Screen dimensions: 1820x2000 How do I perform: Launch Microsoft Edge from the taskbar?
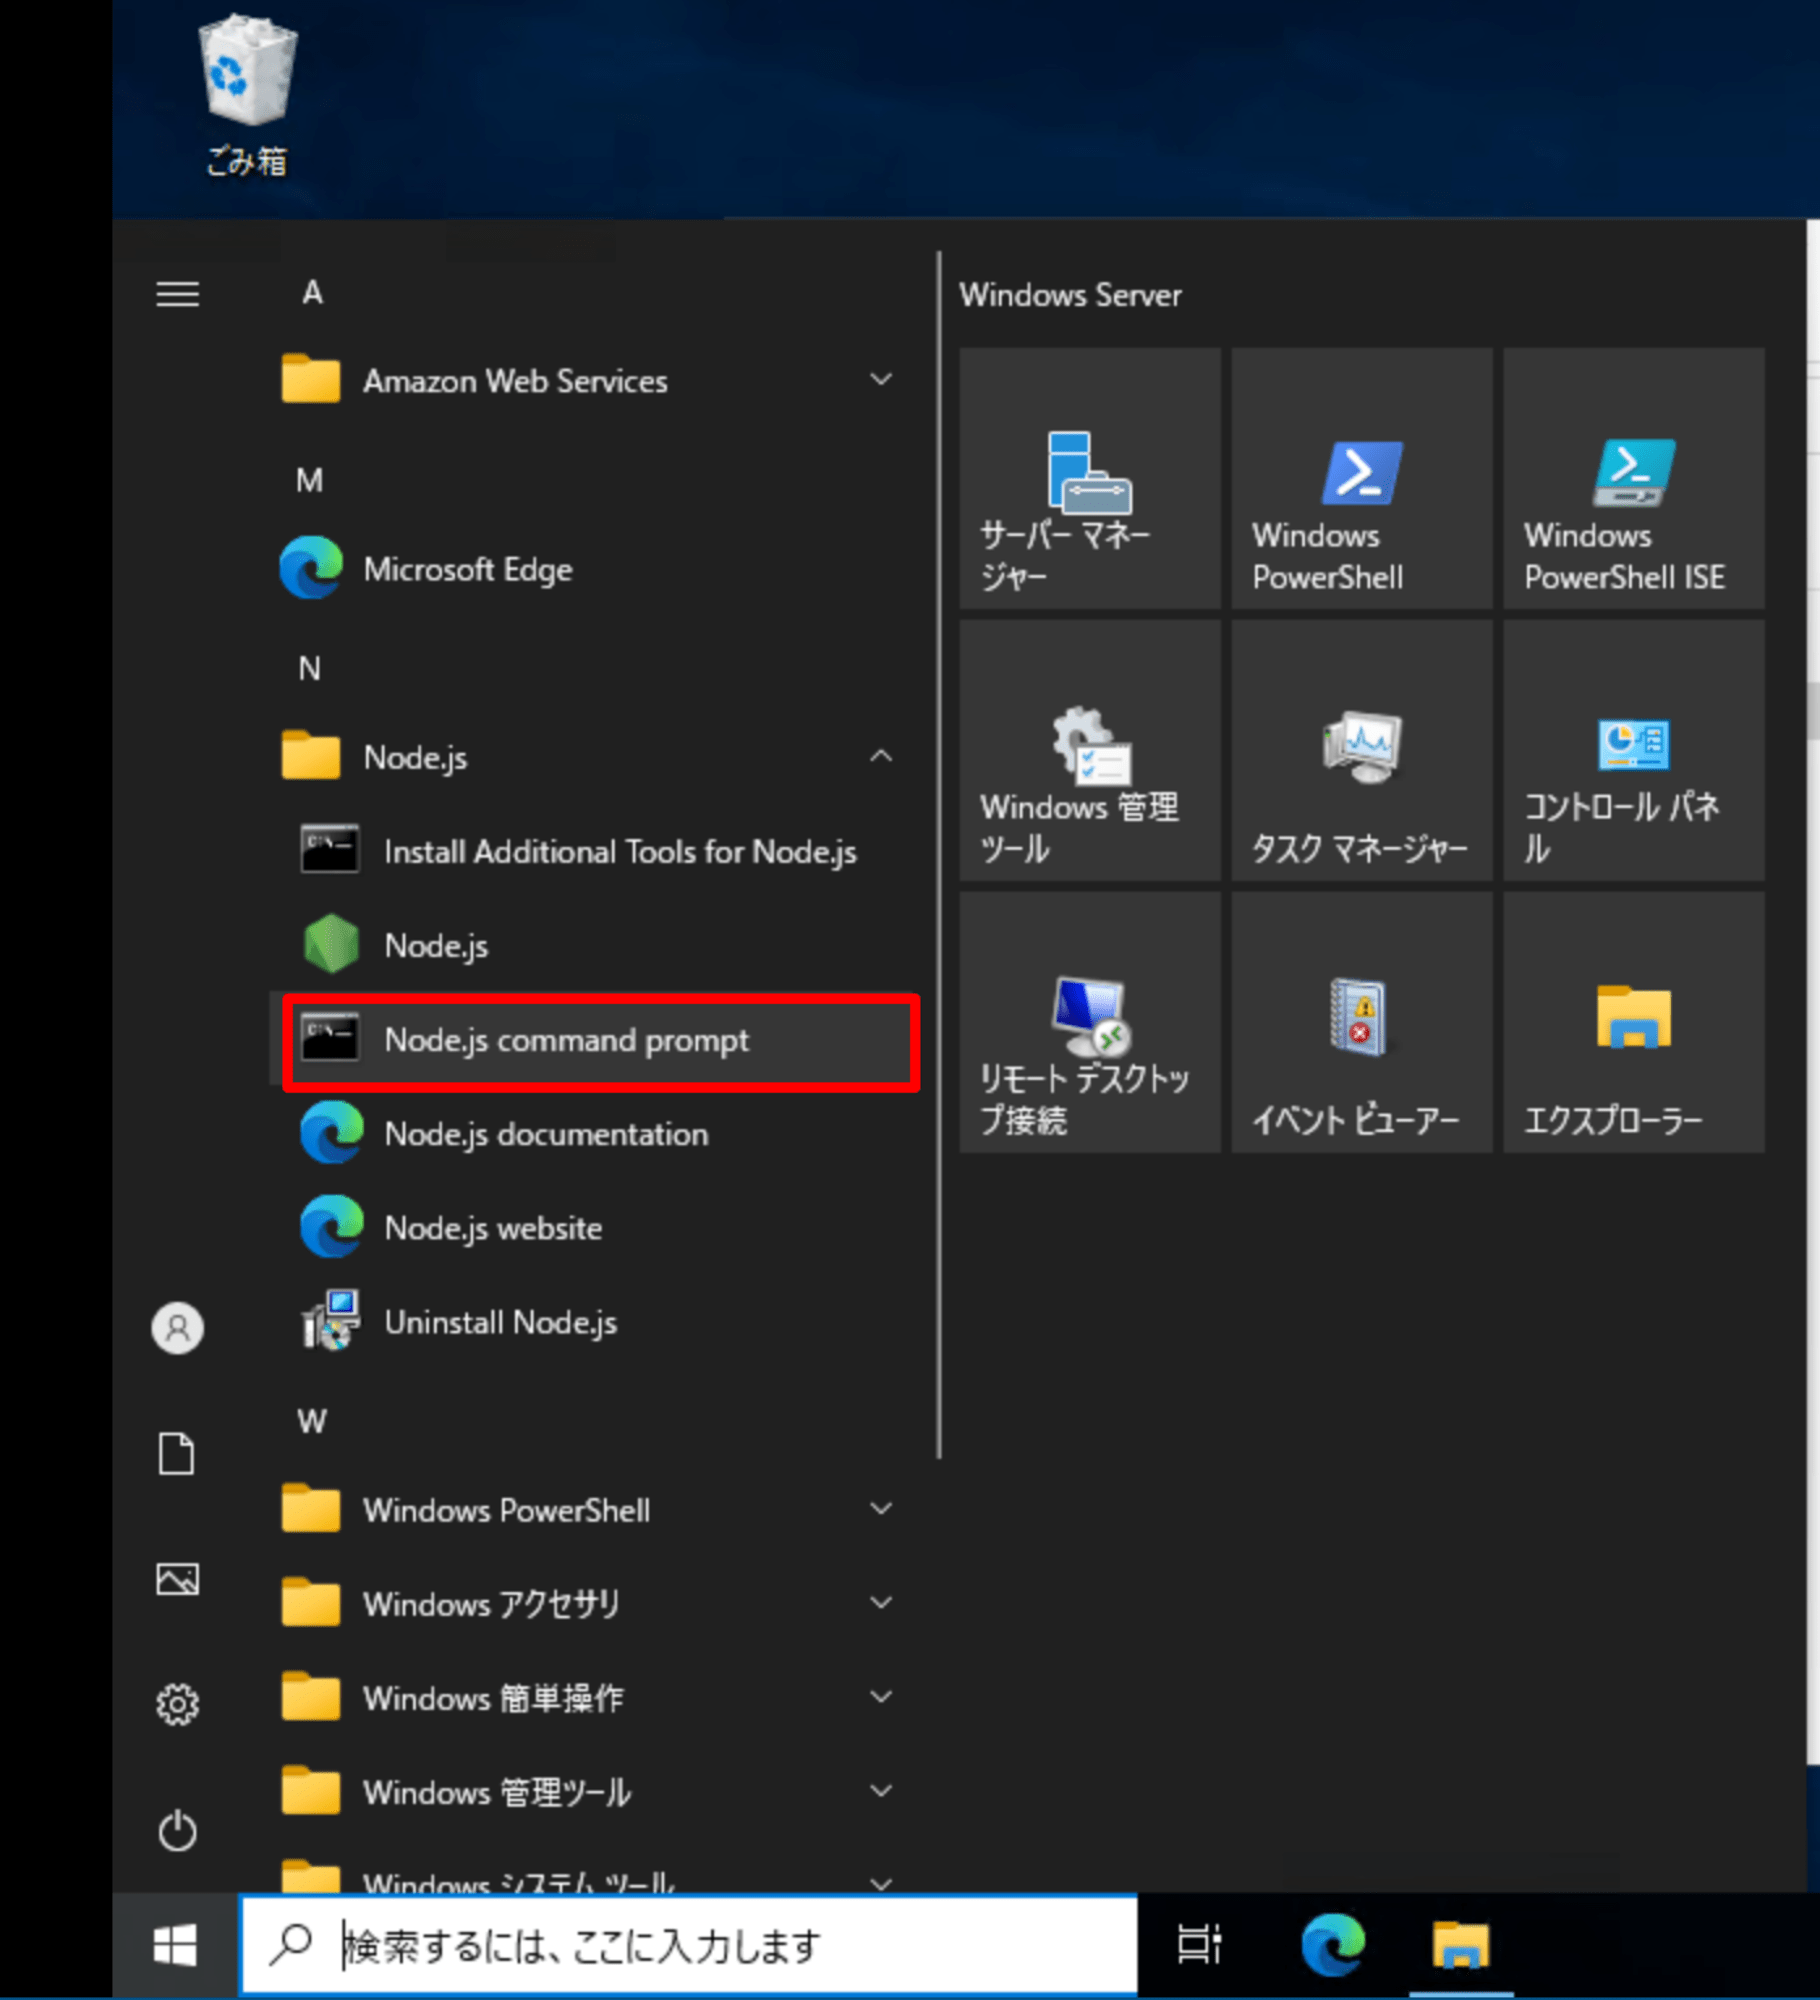[1333, 1945]
